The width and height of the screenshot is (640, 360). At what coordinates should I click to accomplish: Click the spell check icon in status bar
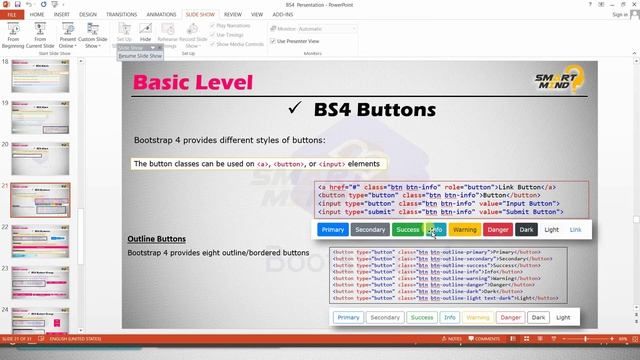pos(41,339)
